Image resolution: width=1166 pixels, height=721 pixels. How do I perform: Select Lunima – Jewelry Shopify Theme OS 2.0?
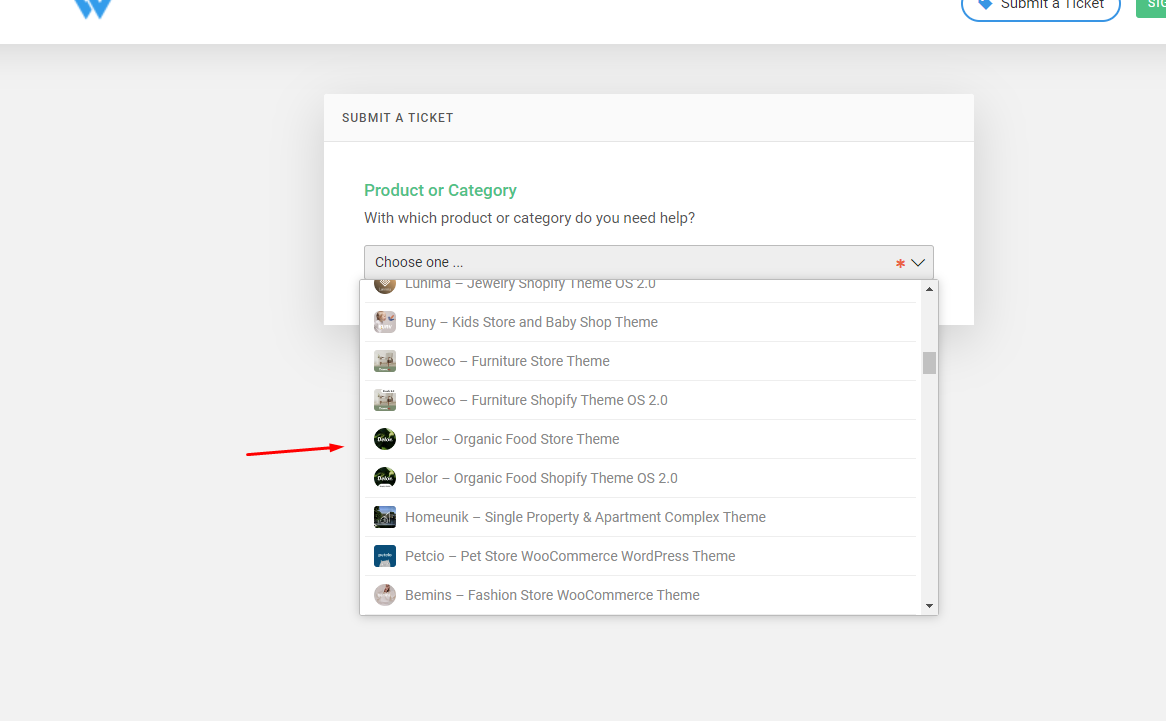tap(638, 291)
